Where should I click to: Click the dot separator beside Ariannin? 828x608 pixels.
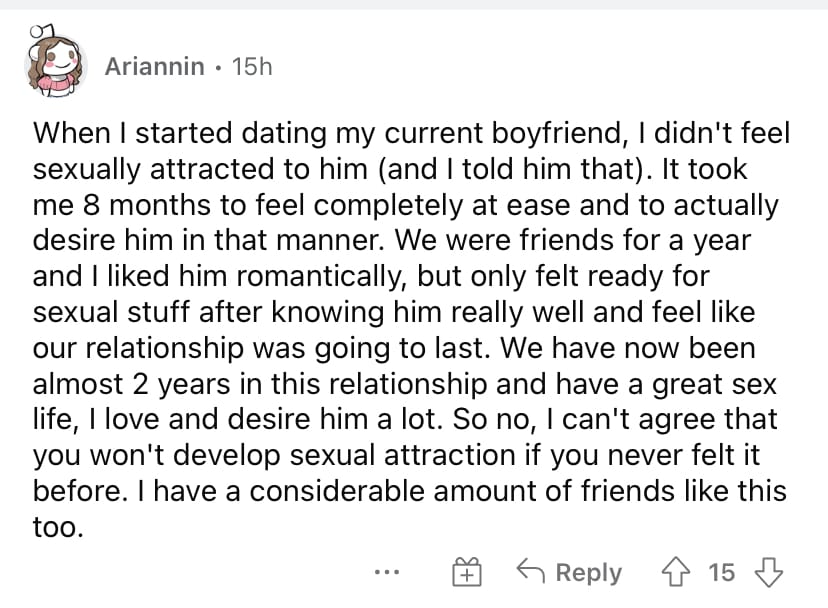(x=218, y=68)
